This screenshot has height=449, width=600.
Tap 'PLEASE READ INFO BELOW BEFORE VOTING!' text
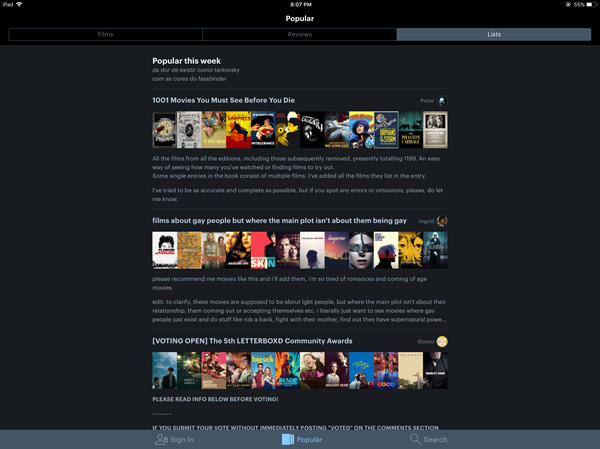point(215,399)
